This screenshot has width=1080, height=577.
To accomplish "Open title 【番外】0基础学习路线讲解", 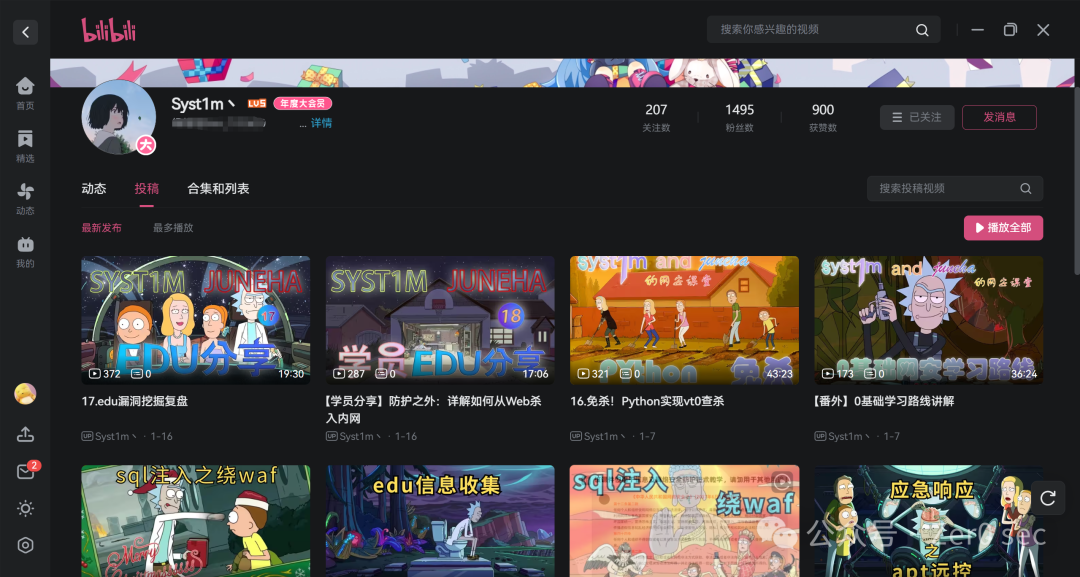I will (884, 401).
